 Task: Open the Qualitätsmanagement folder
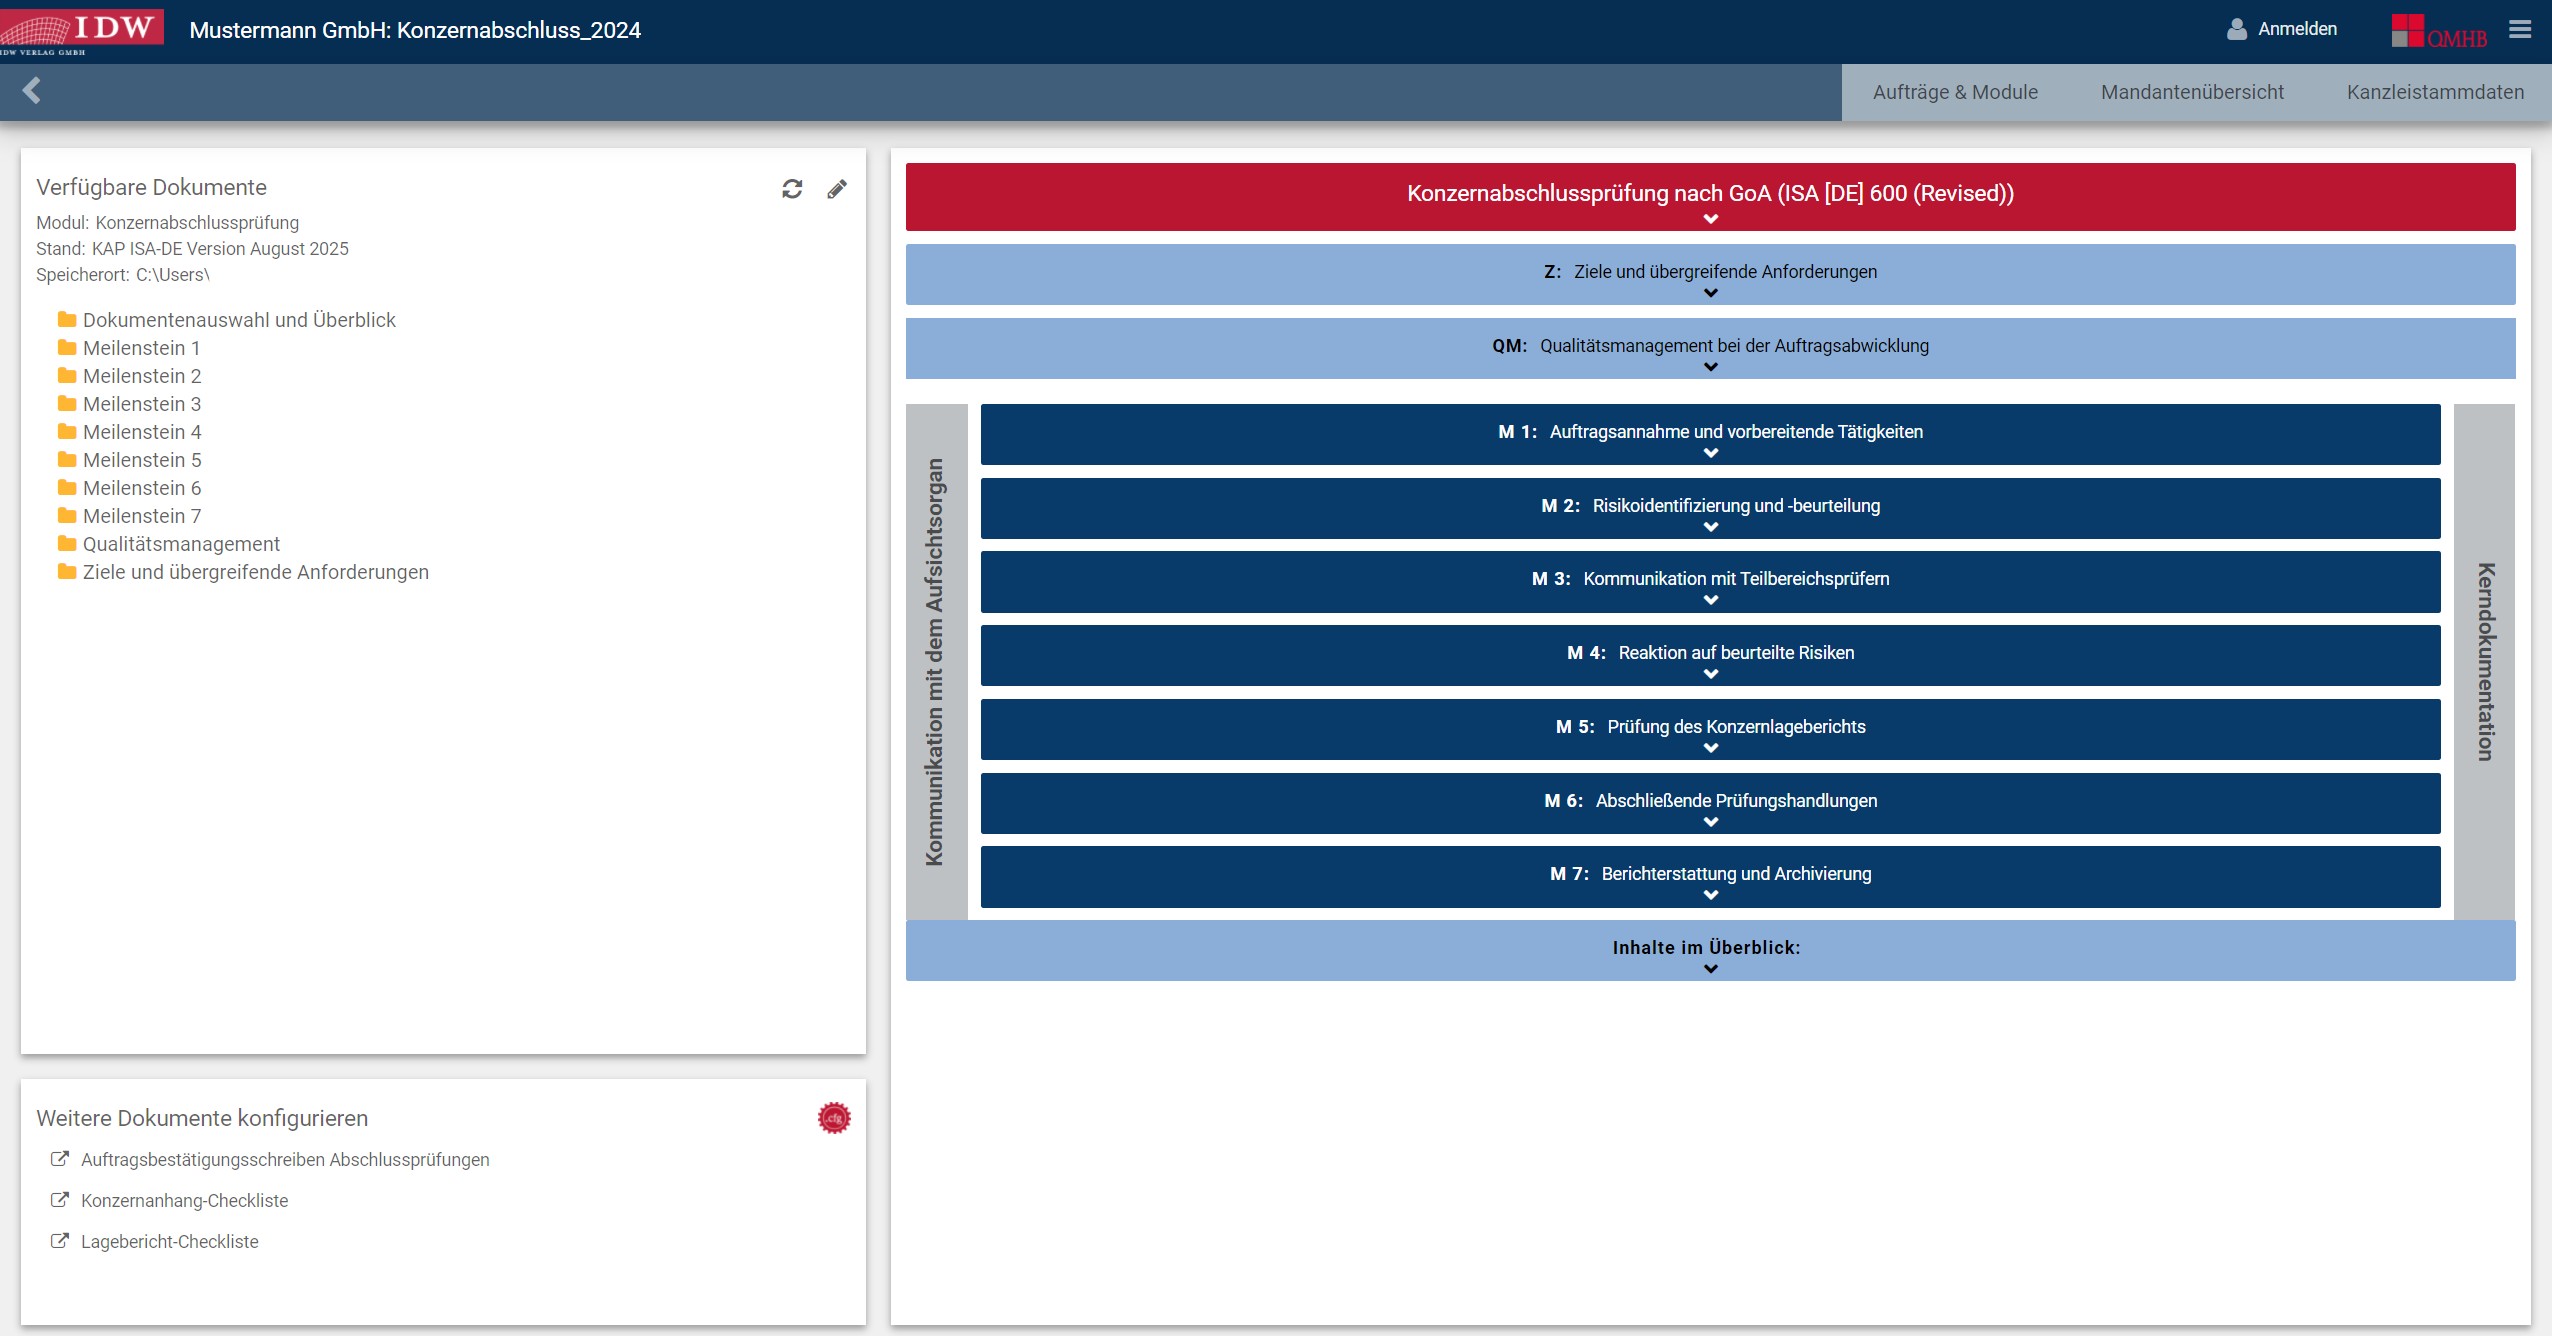tap(181, 544)
